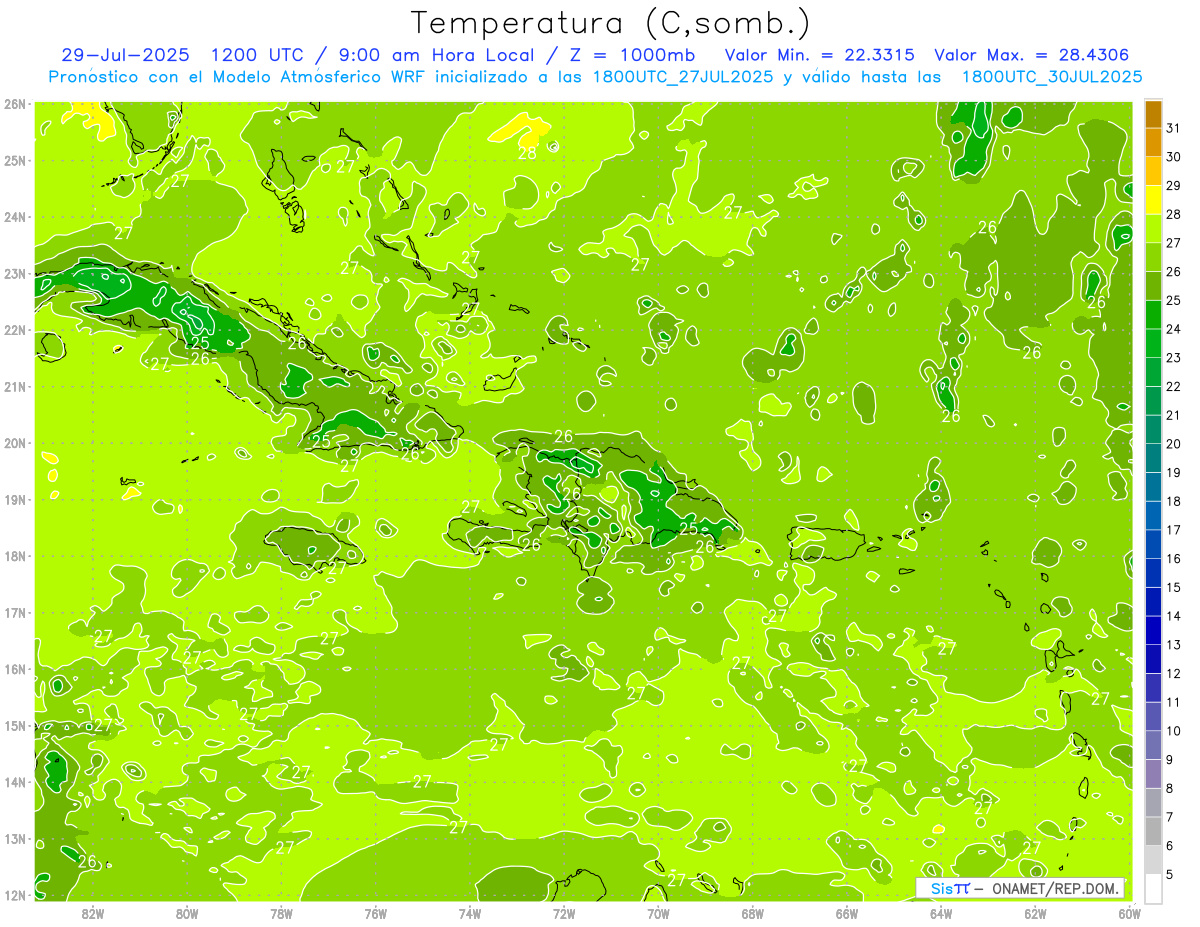This screenshot has width=1200, height=927.
Task: Click the "21N" latitude axis label
Action: [x=14, y=387]
